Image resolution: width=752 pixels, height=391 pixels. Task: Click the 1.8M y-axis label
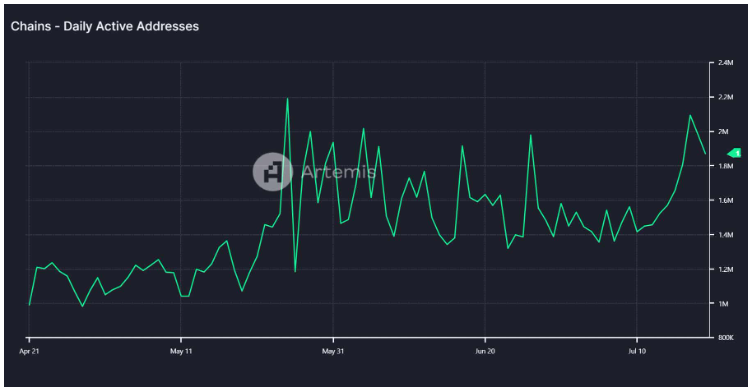726,166
